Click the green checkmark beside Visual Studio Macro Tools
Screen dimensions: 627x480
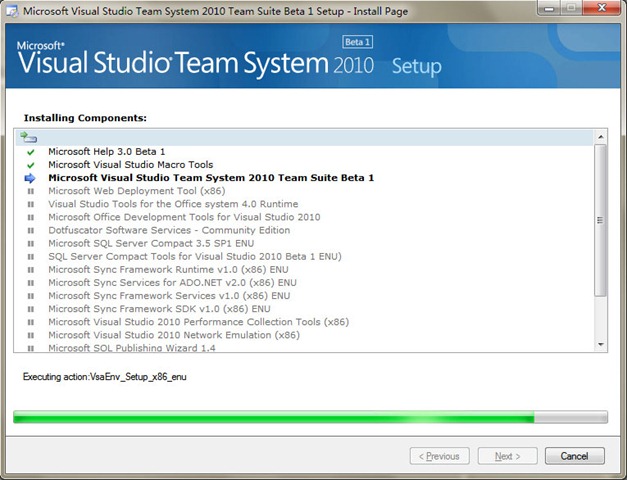(x=30, y=165)
